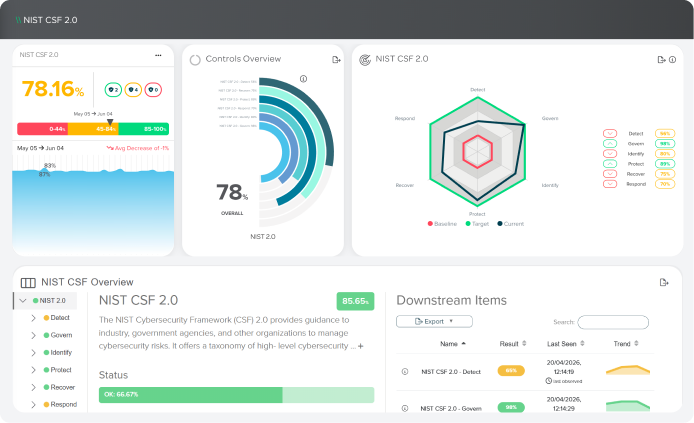Click the Govern 98% result badge

click(x=511, y=408)
